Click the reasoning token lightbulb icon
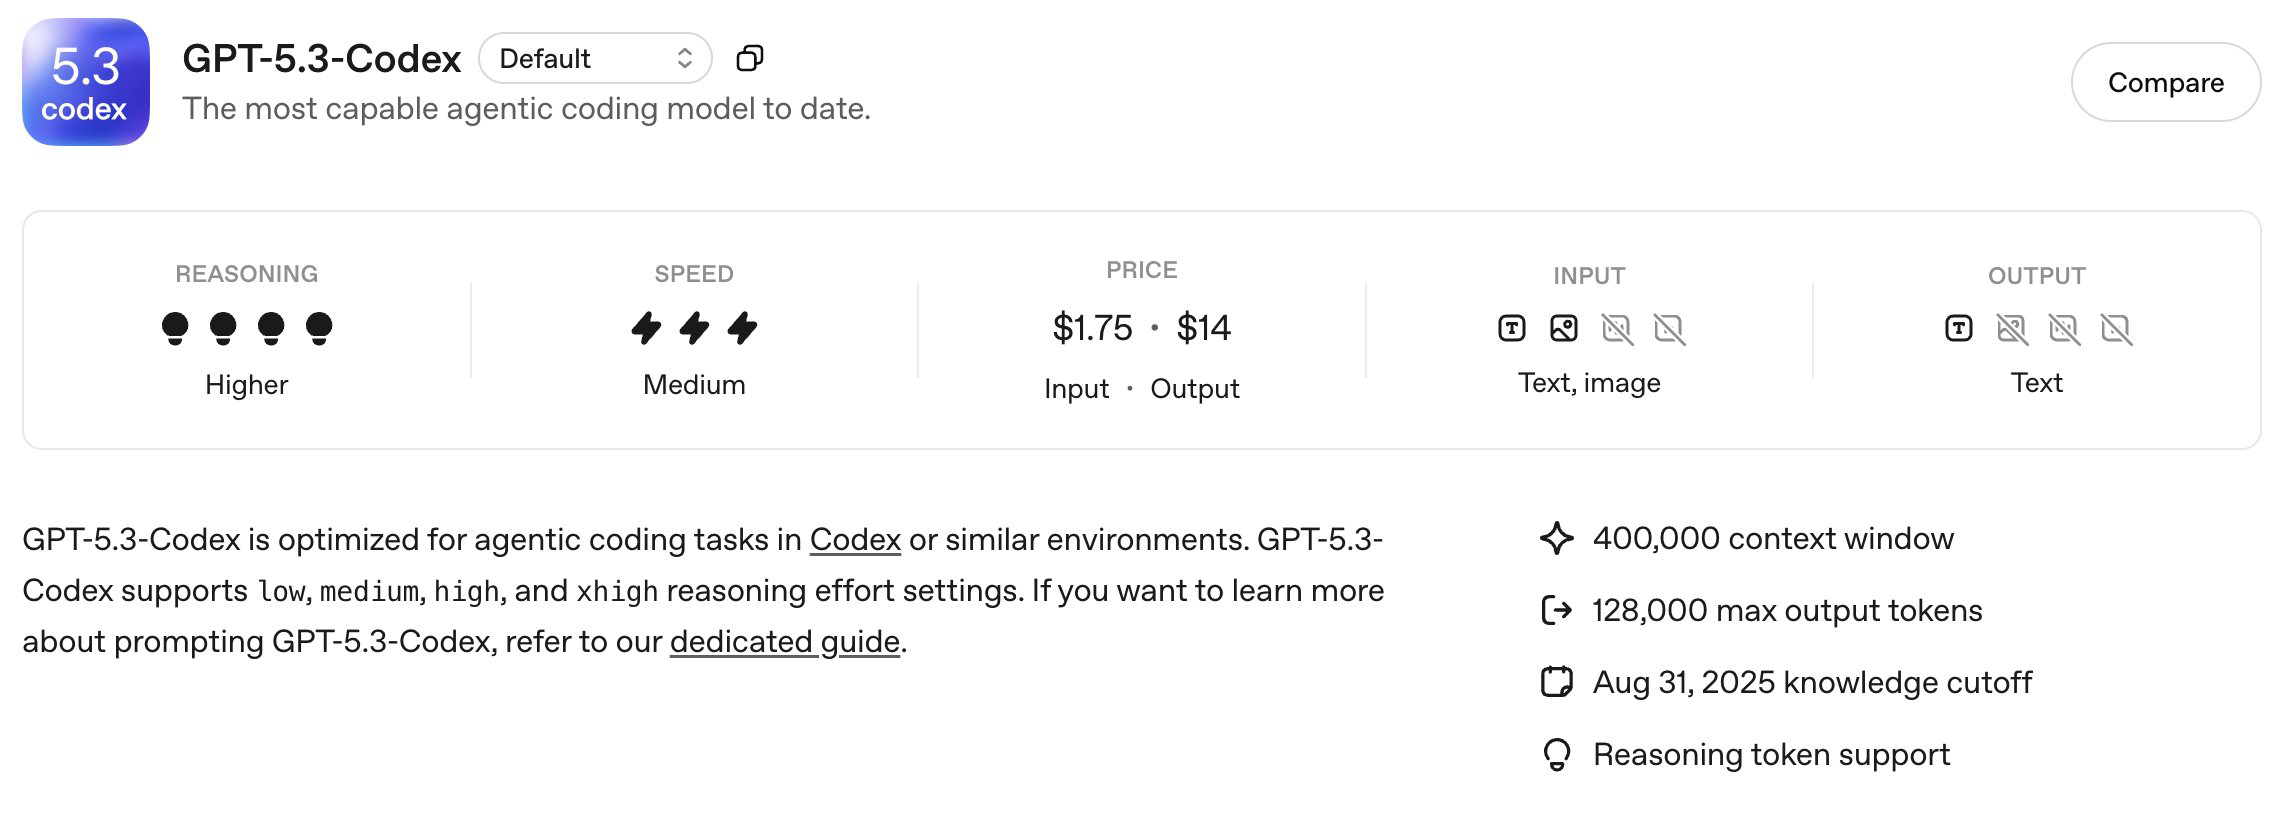The image size is (2286, 836). click(x=1557, y=754)
